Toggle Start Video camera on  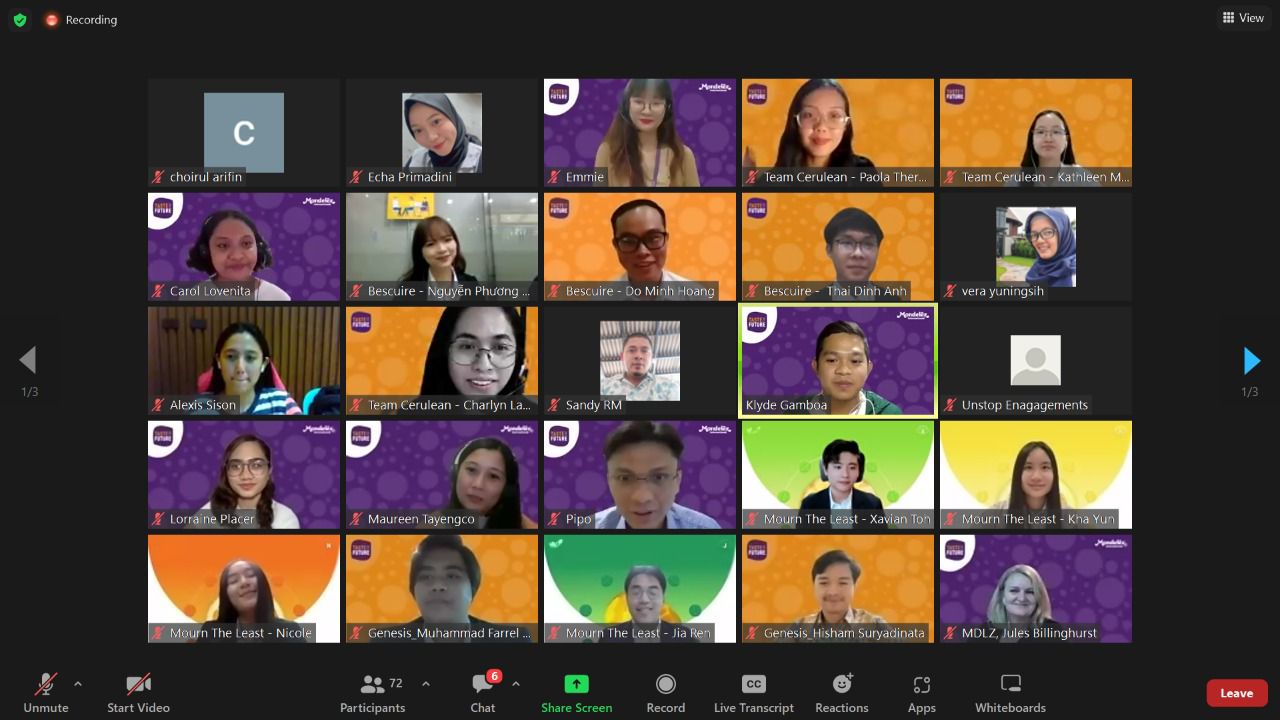coord(138,692)
